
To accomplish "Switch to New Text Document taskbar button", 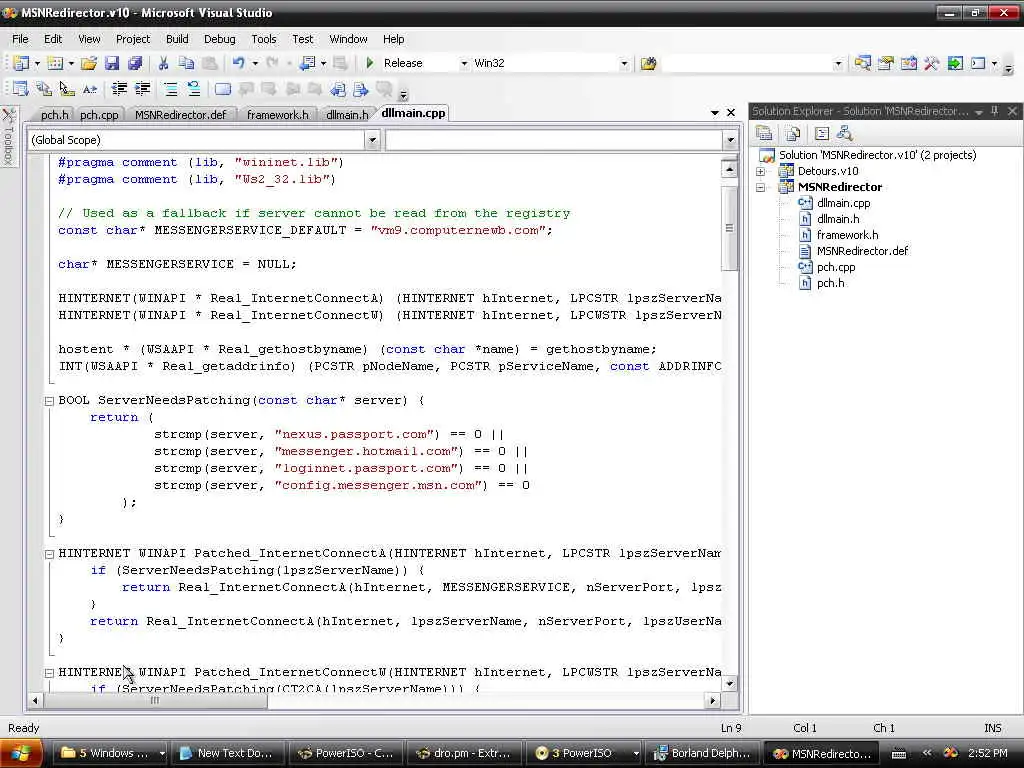I will pos(229,754).
